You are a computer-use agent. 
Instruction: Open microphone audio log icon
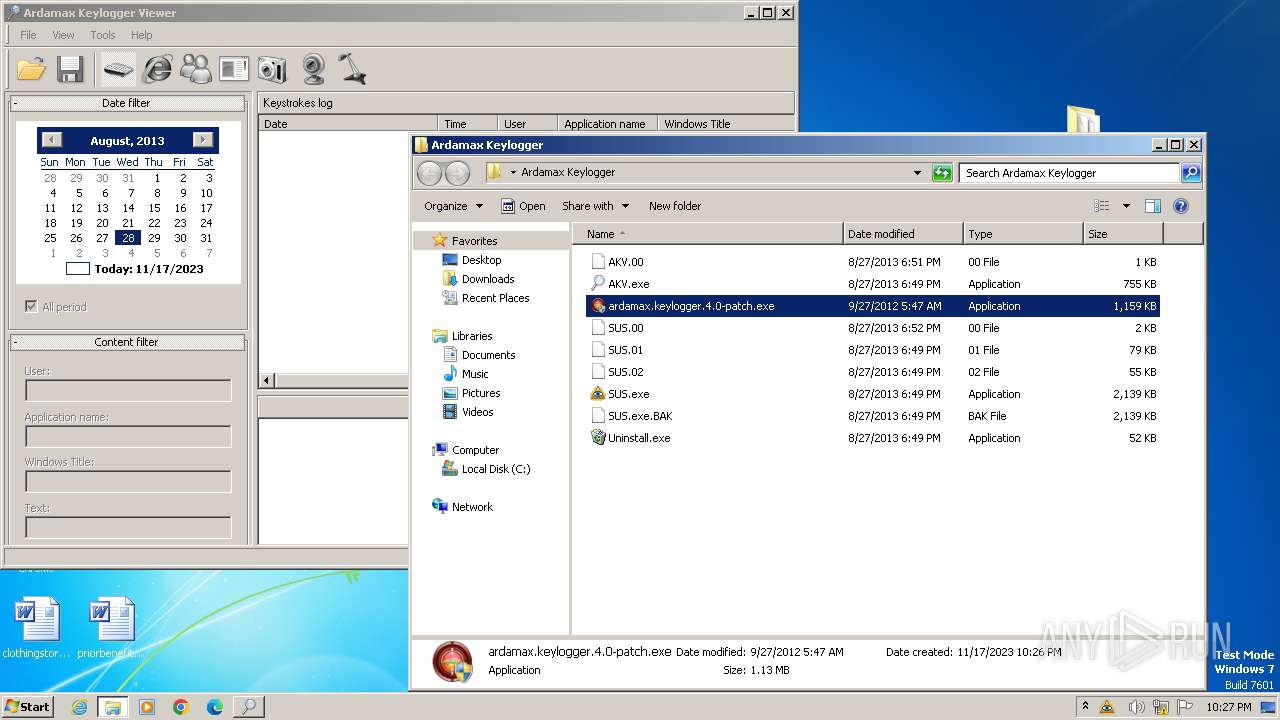coord(351,69)
